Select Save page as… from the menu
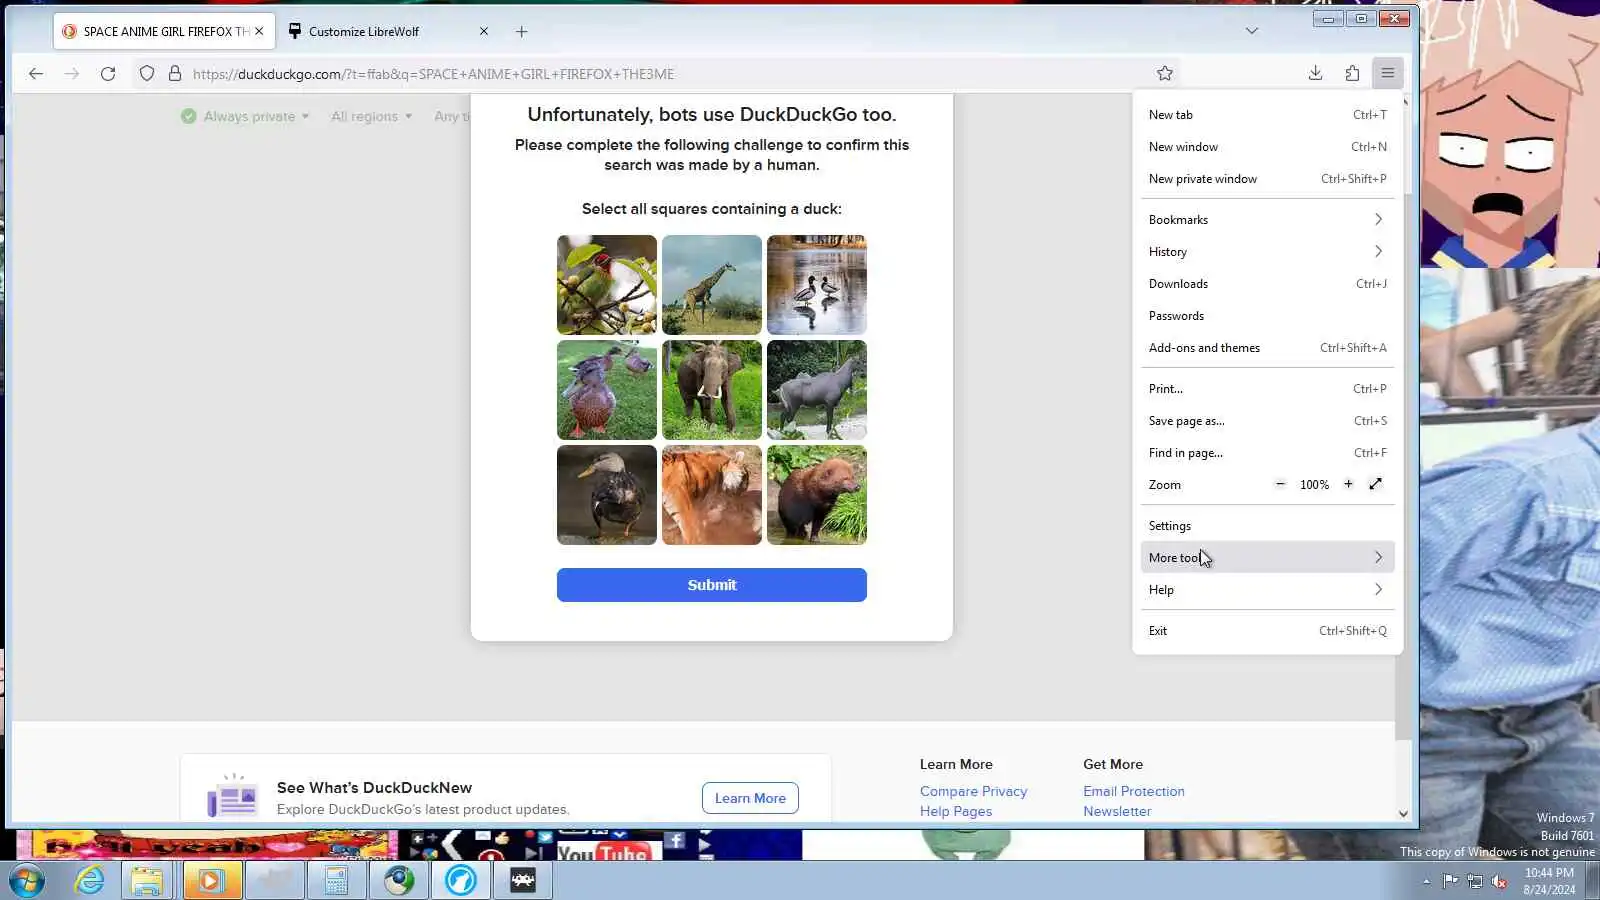Image resolution: width=1600 pixels, height=900 pixels. (1268, 421)
